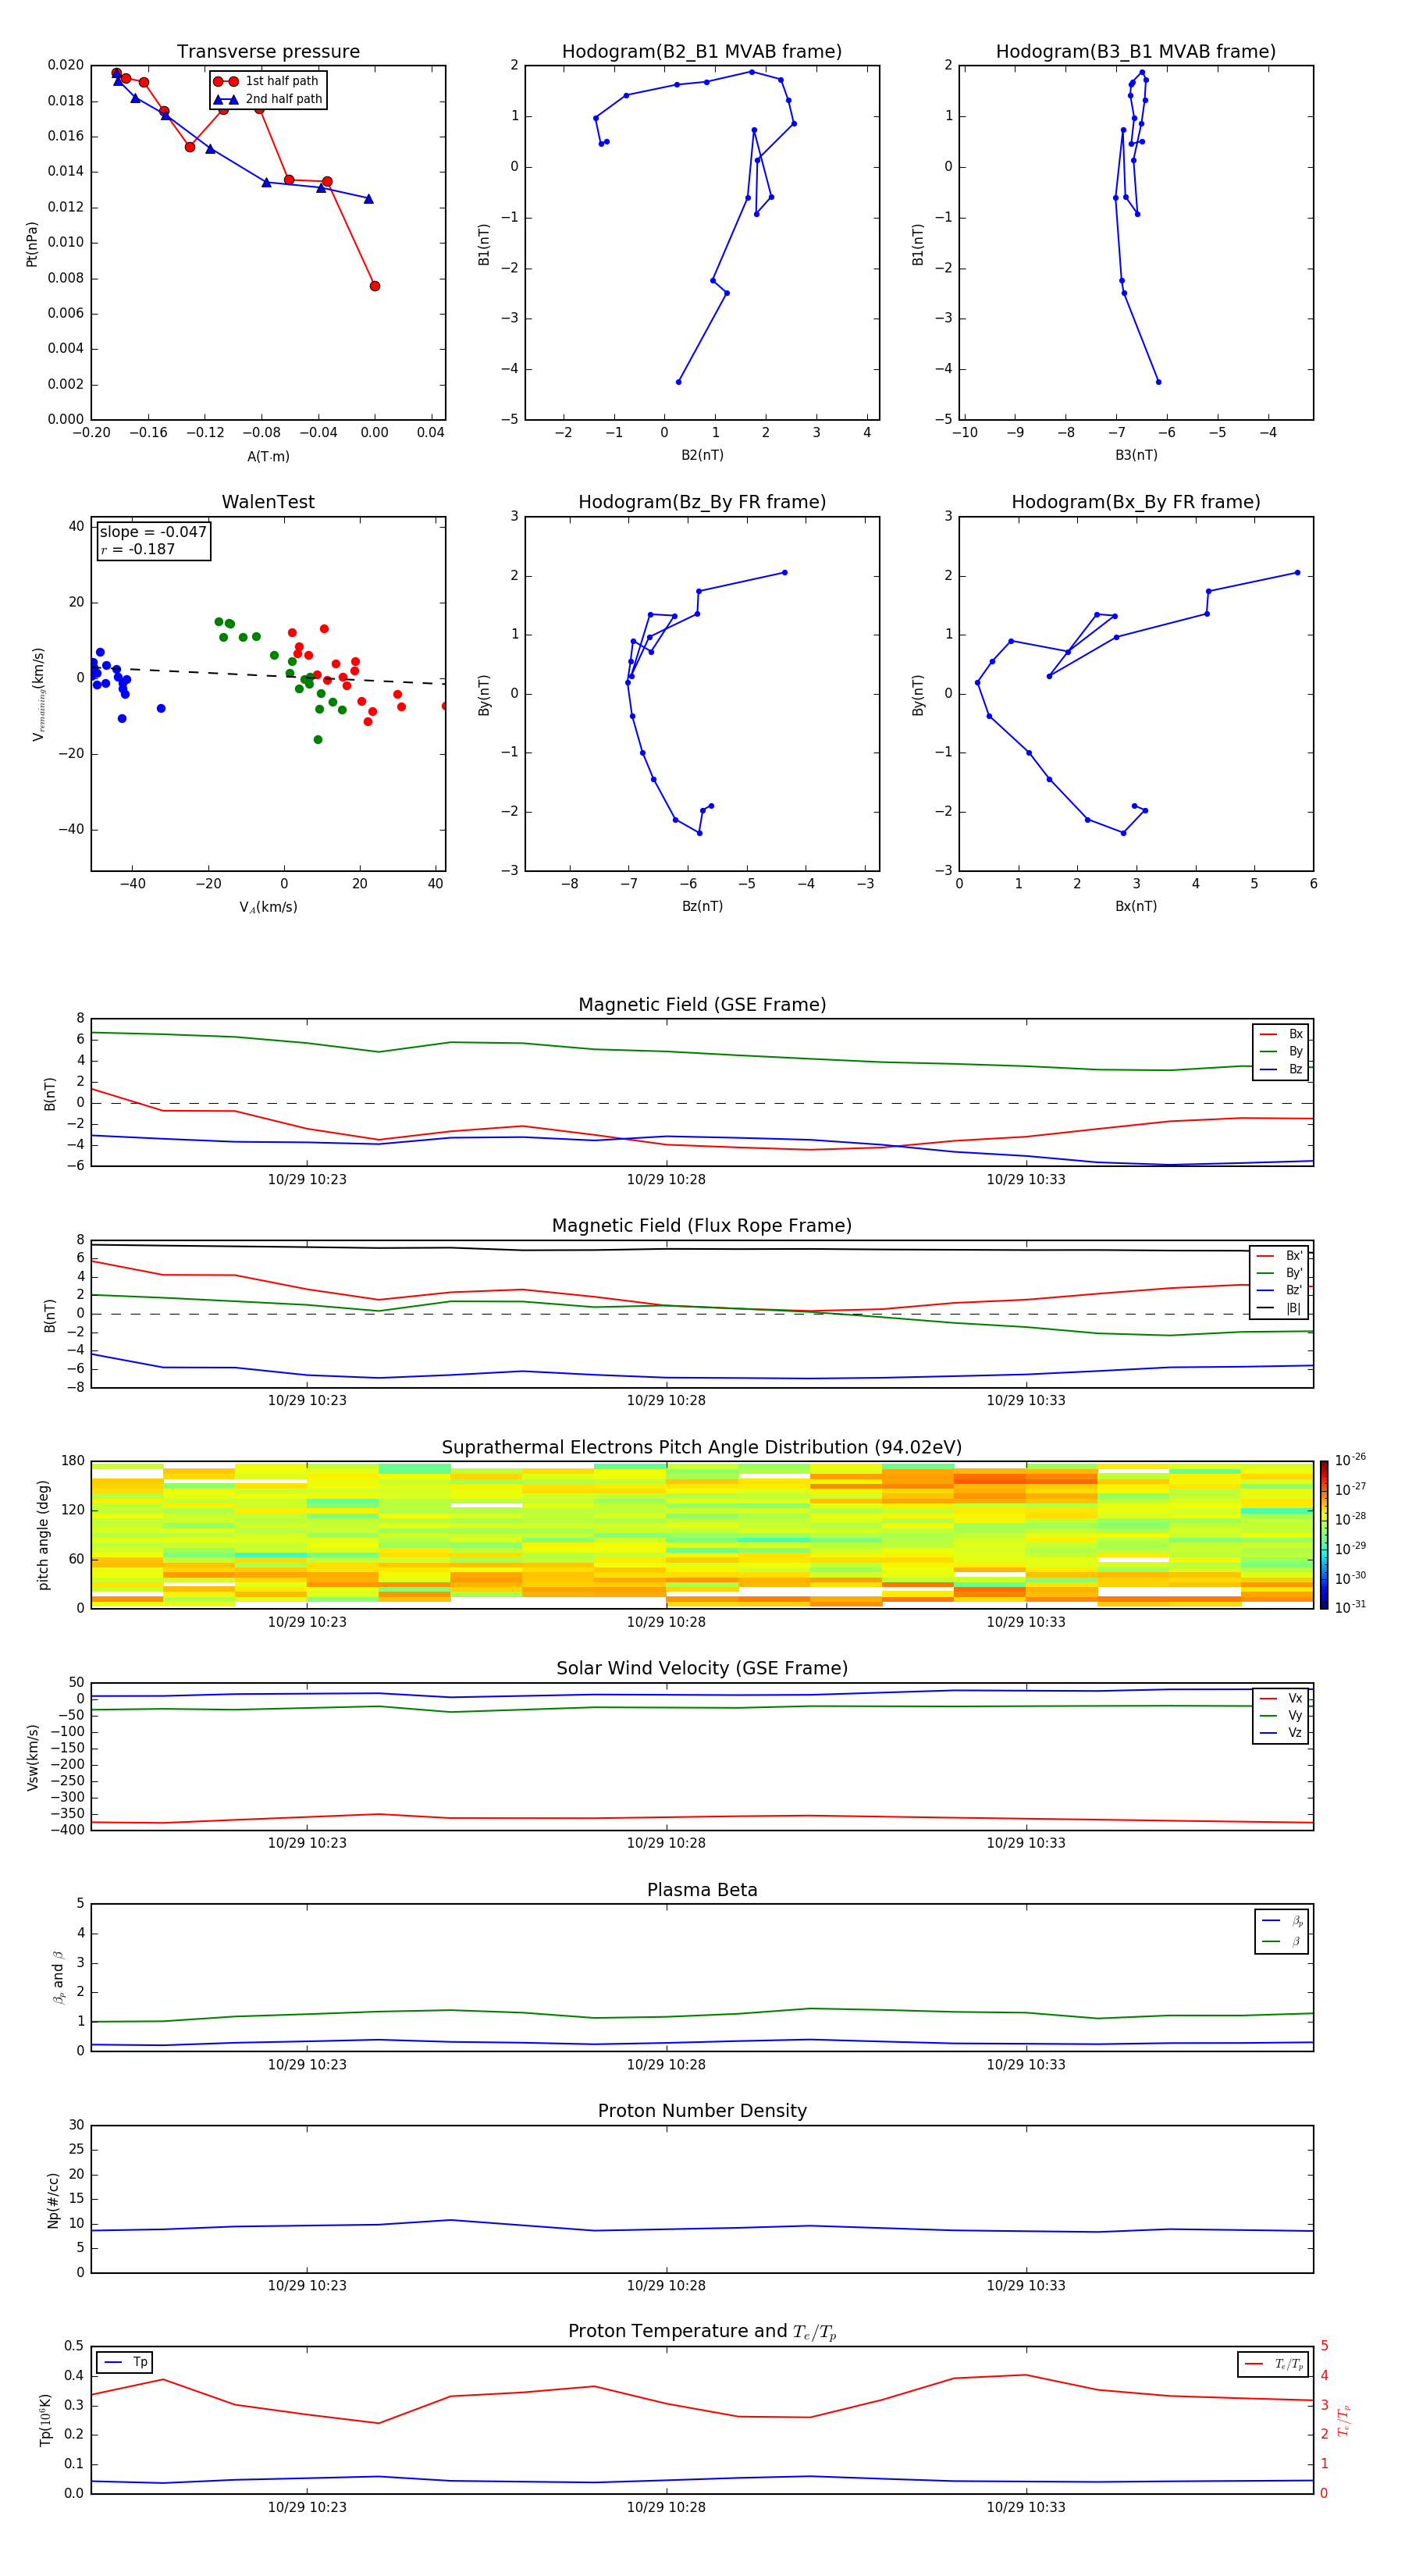Click the 'Bz(nT)' axis label

[702, 906]
